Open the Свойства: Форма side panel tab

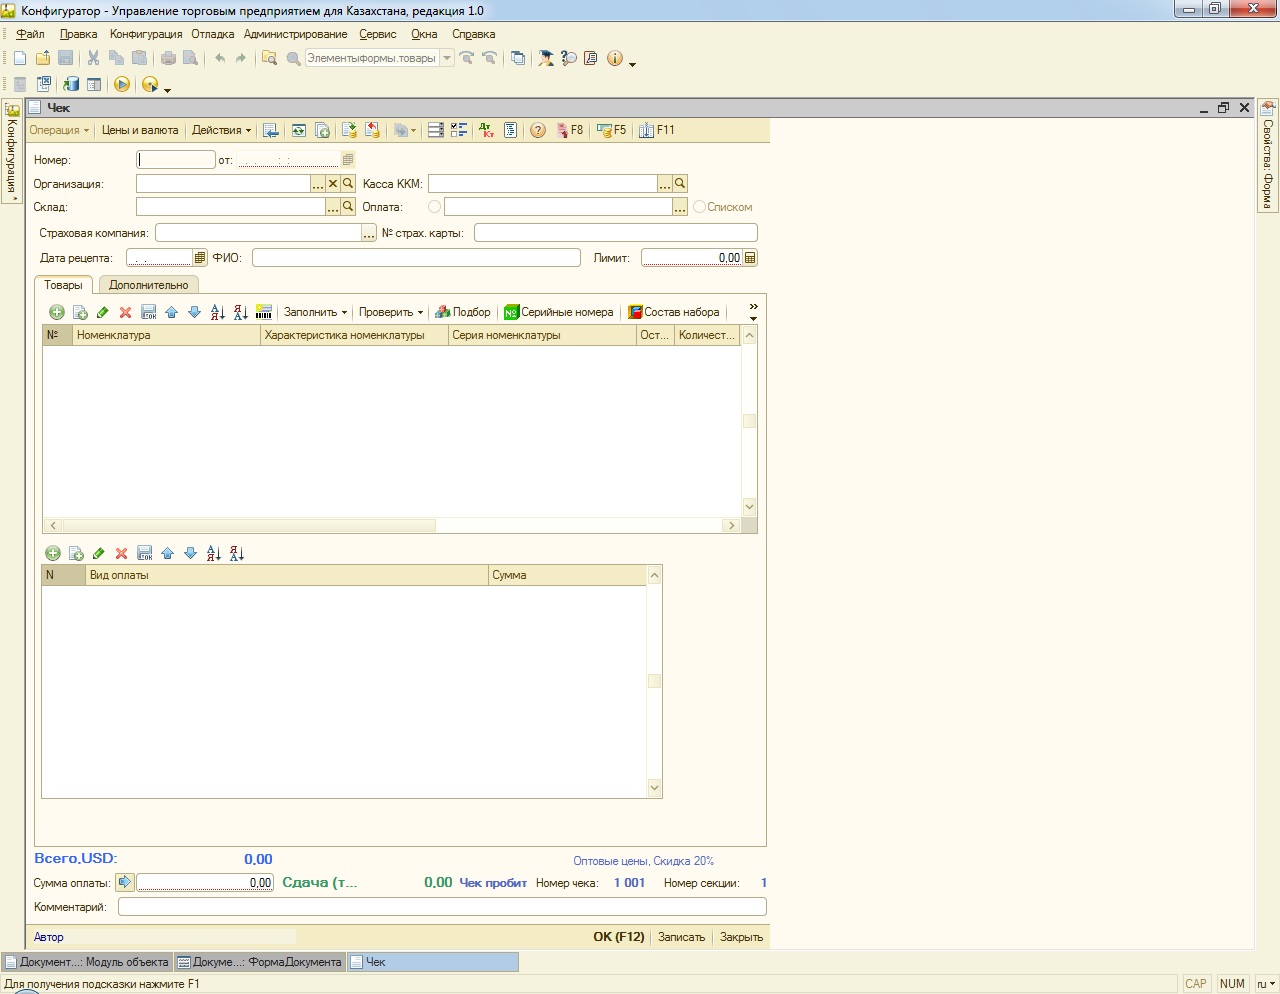tap(1268, 156)
